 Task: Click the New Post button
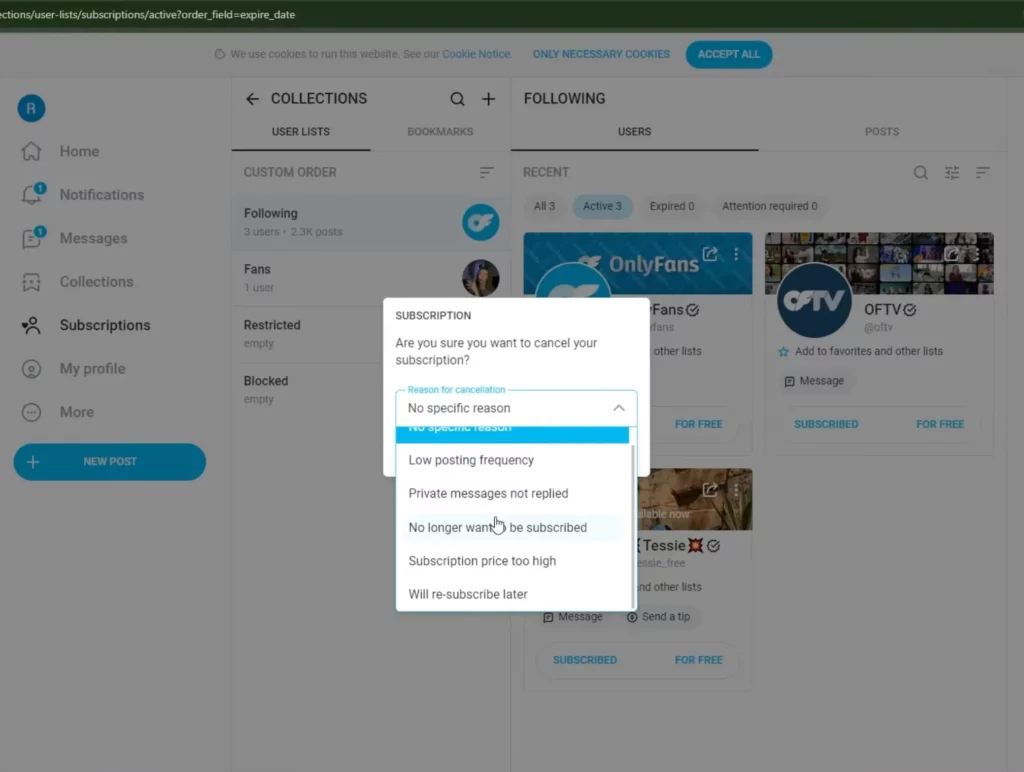pos(109,462)
